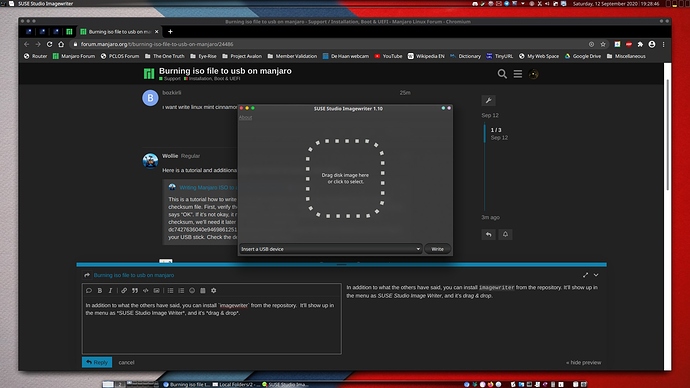The height and width of the screenshot is (388, 690).
Task: Open the Router bookmark
Action: pos(35,56)
